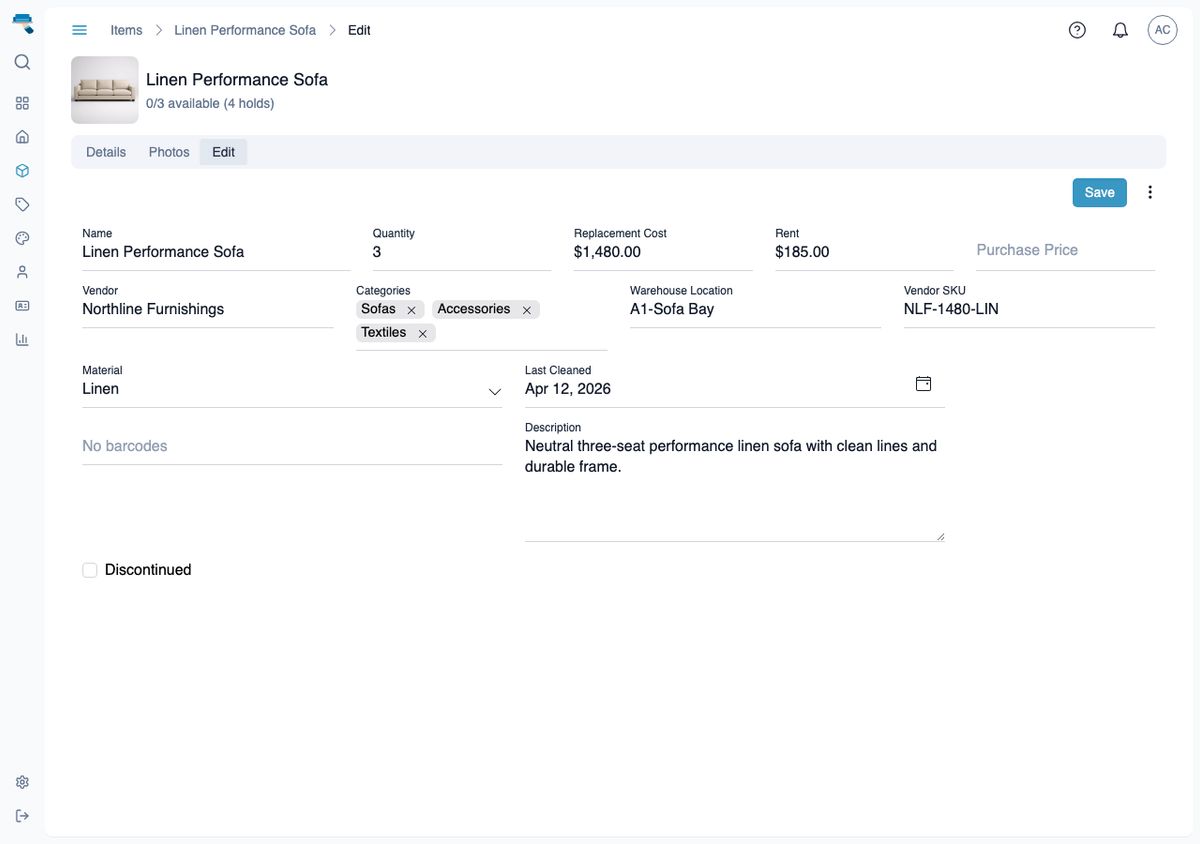1200x844 pixels.
Task: Go to Items breadcrumb
Action: tap(126, 30)
